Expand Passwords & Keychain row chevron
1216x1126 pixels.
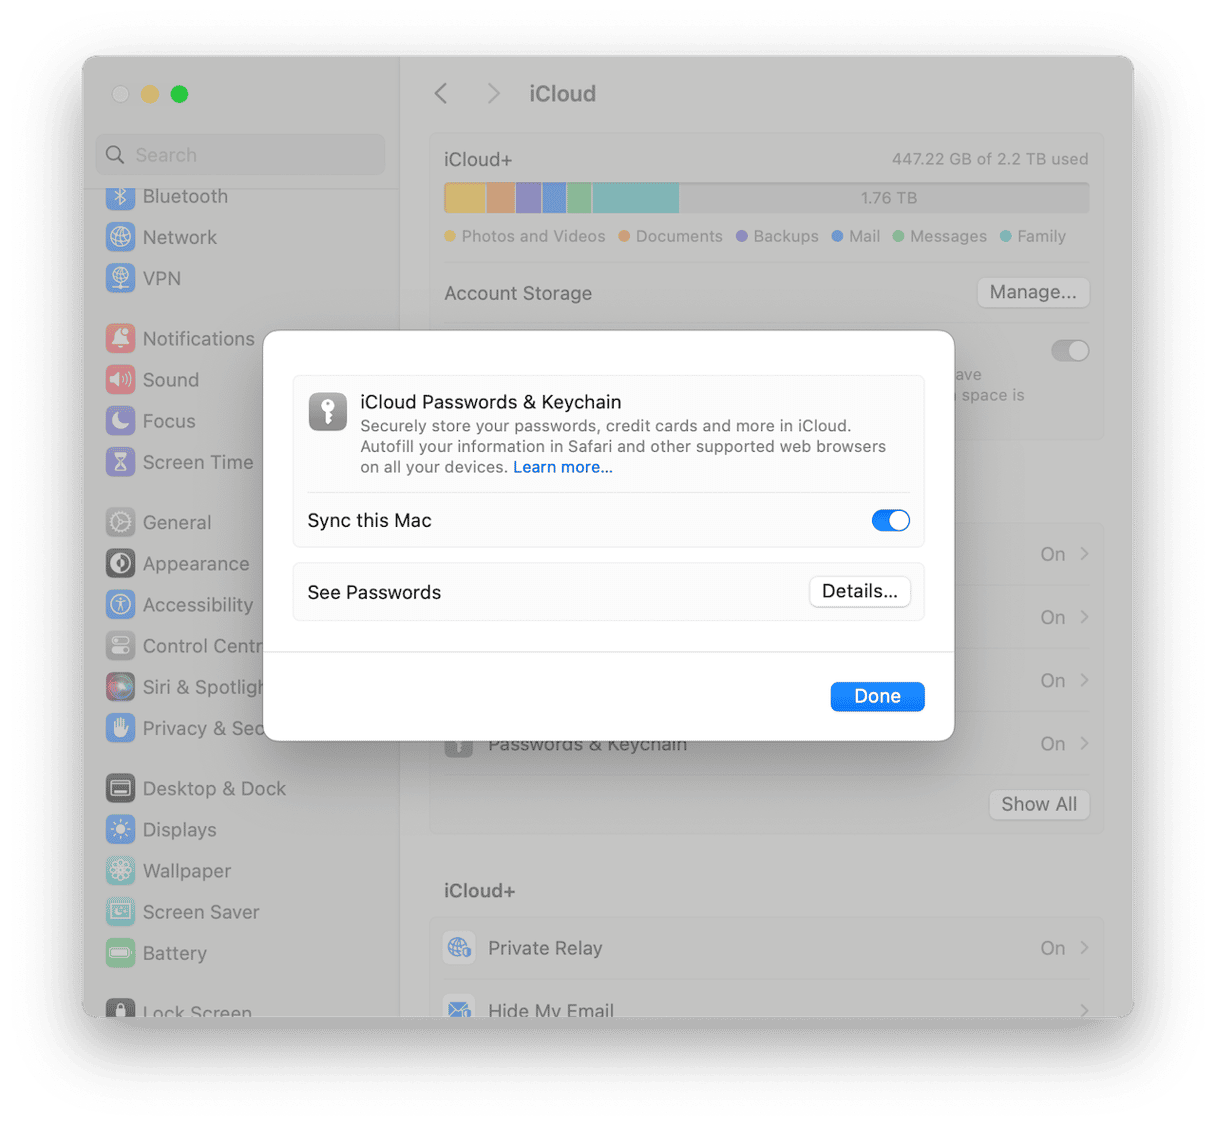1085,744
